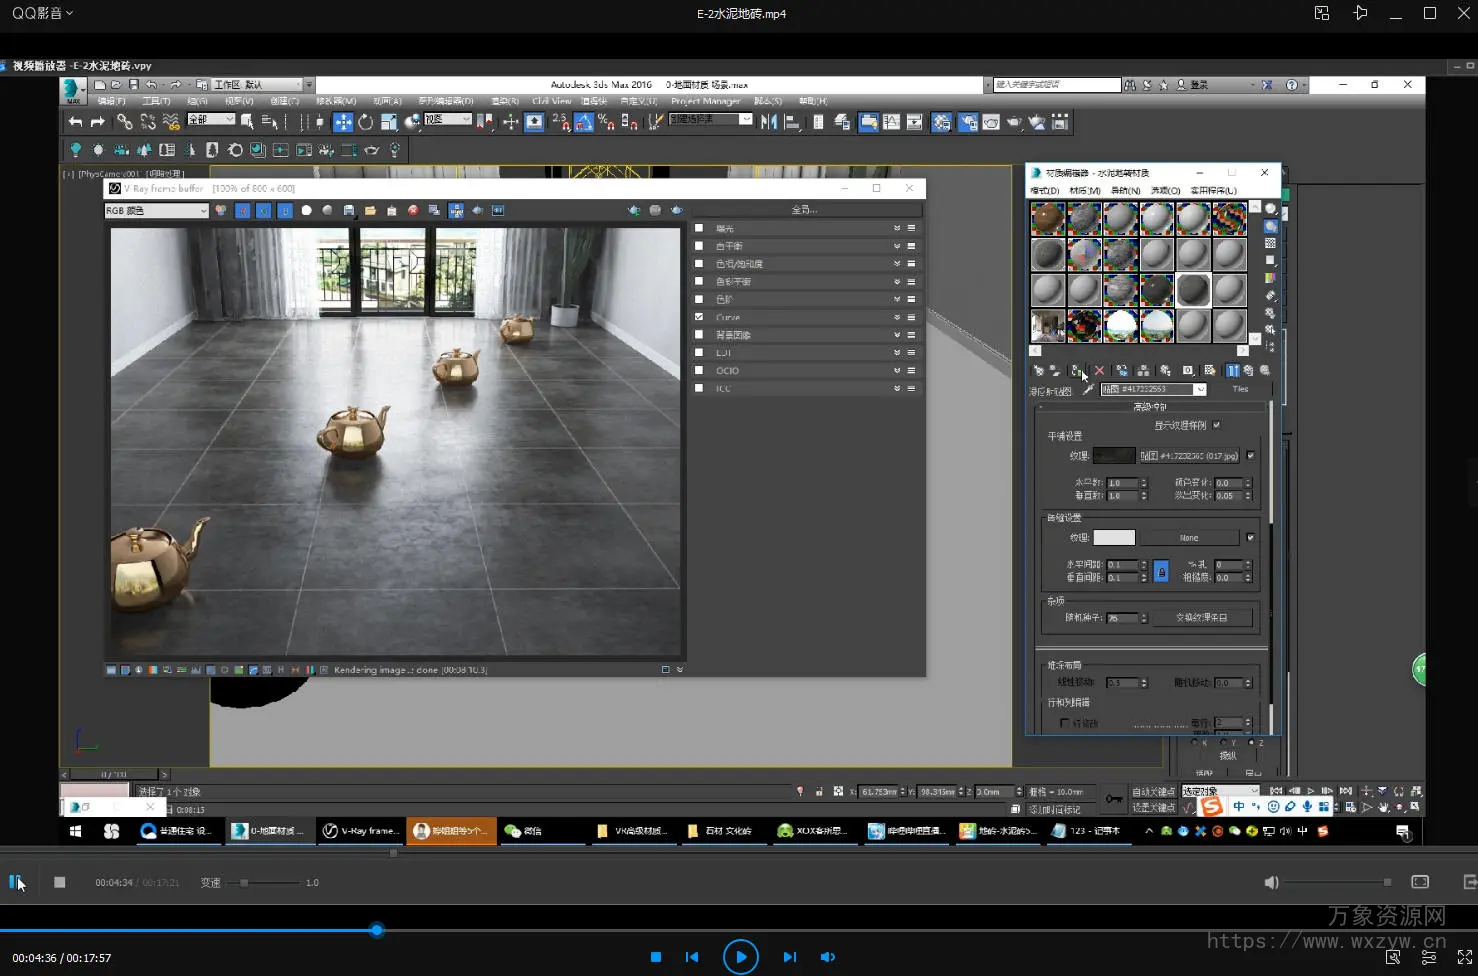Open the RGB color channel dropdown
The image size is (1478, 976).
click(x=156, y=211)
